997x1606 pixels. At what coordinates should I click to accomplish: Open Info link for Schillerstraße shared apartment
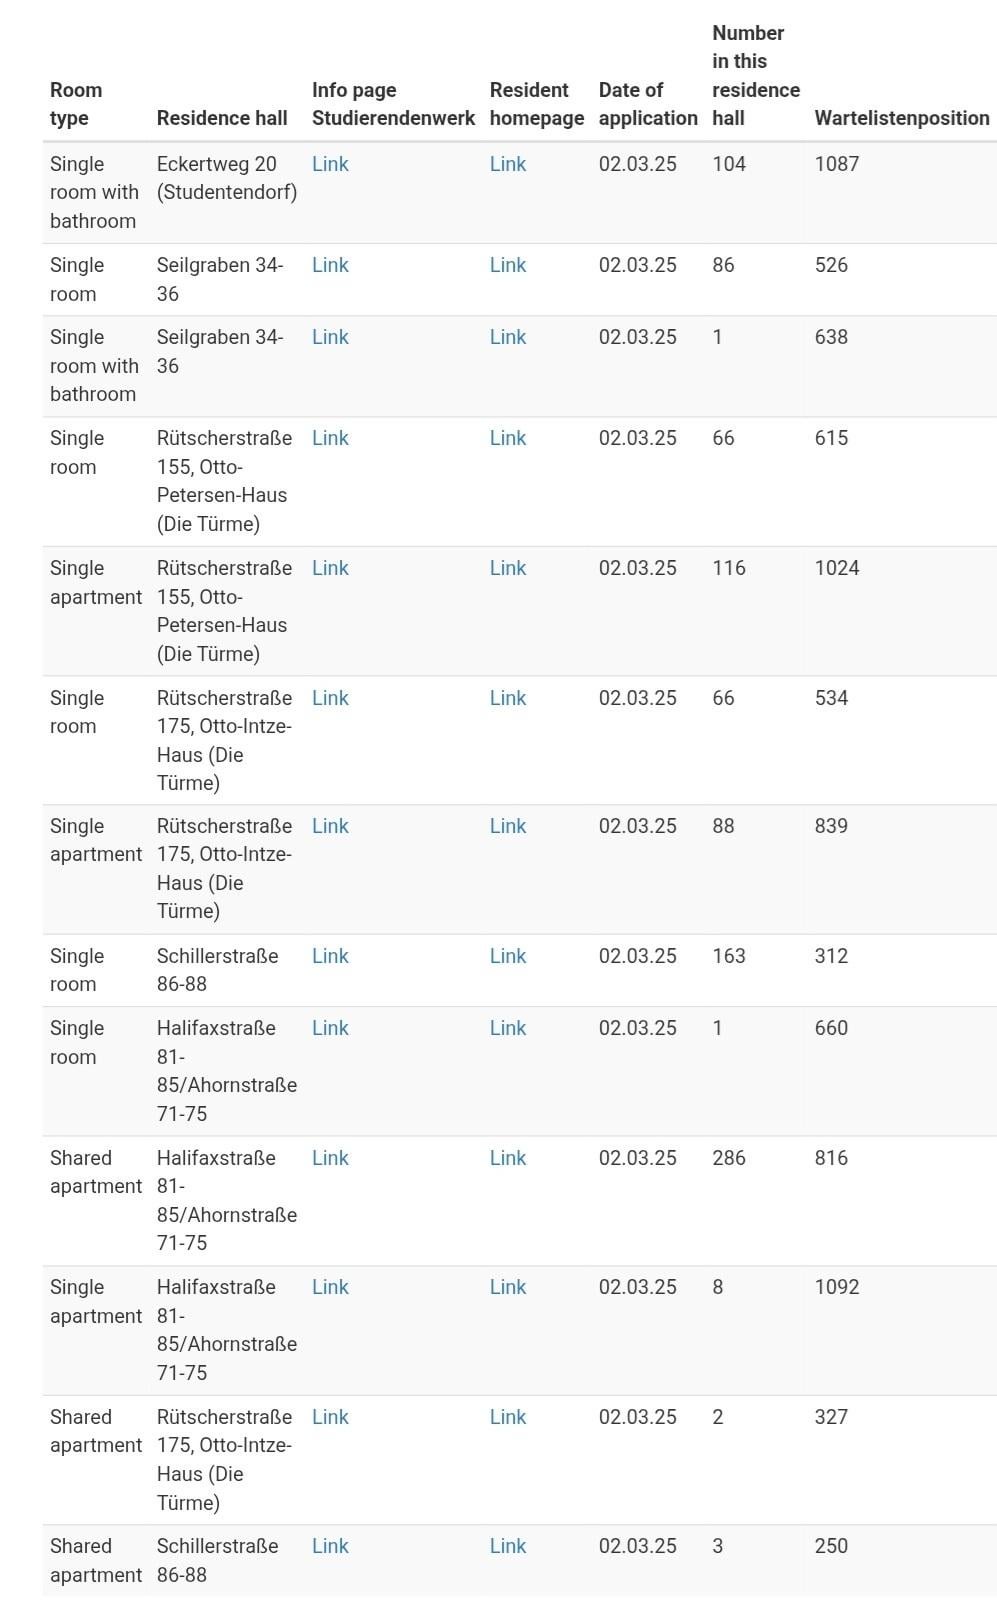[x=330, y=1546]
